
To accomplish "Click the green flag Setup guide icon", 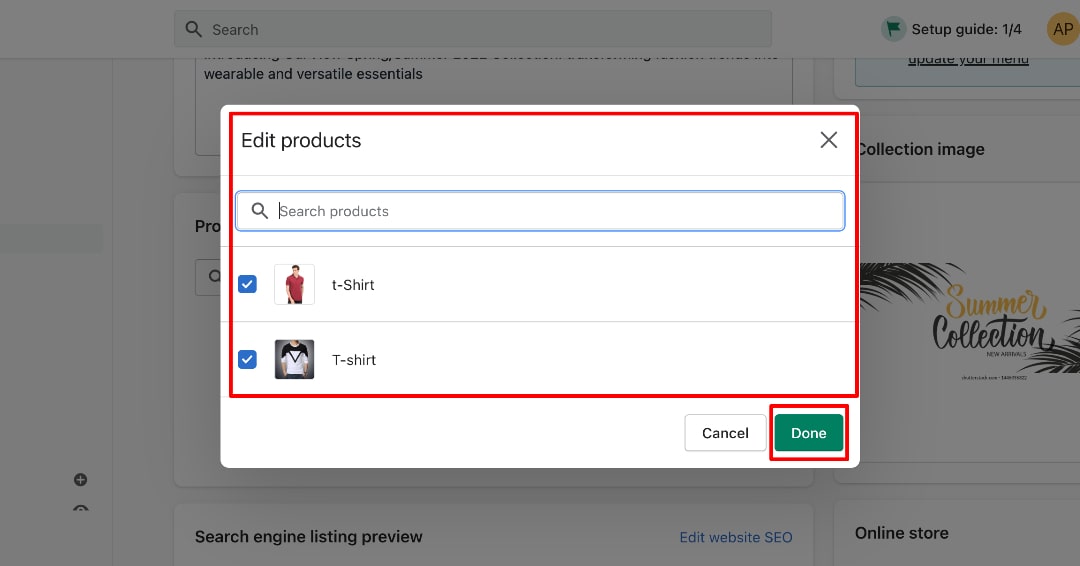I will [893, 30].
